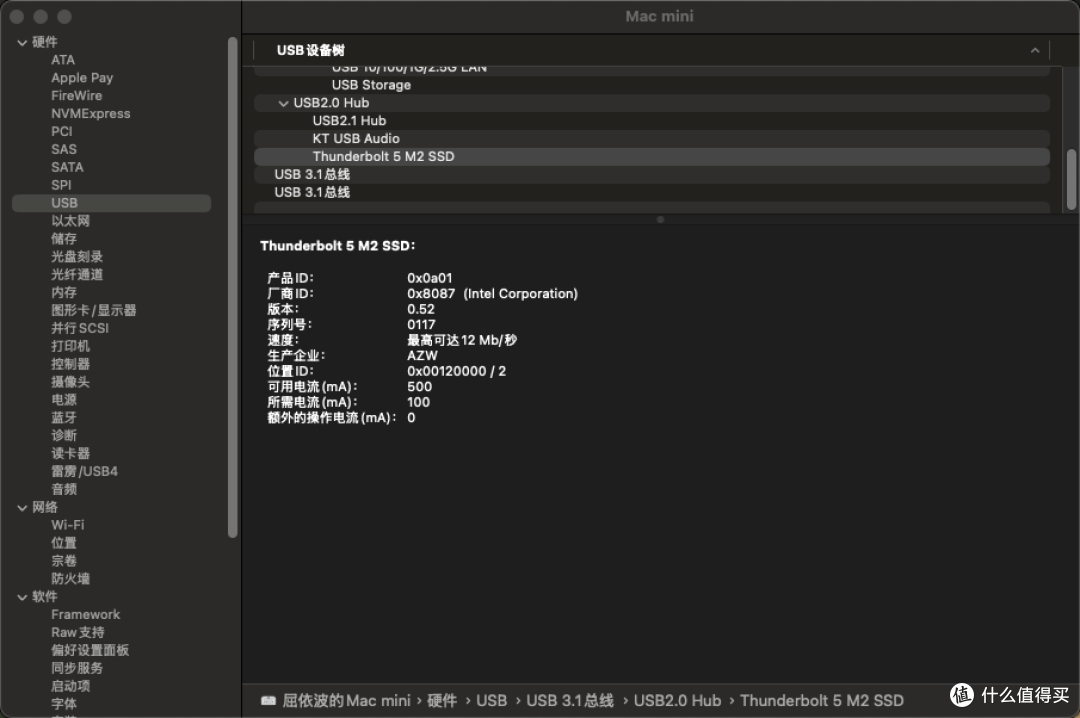Select USB2.1 Hub in device tree
This screenshot has width=1080, height=718.
point(652,121)
